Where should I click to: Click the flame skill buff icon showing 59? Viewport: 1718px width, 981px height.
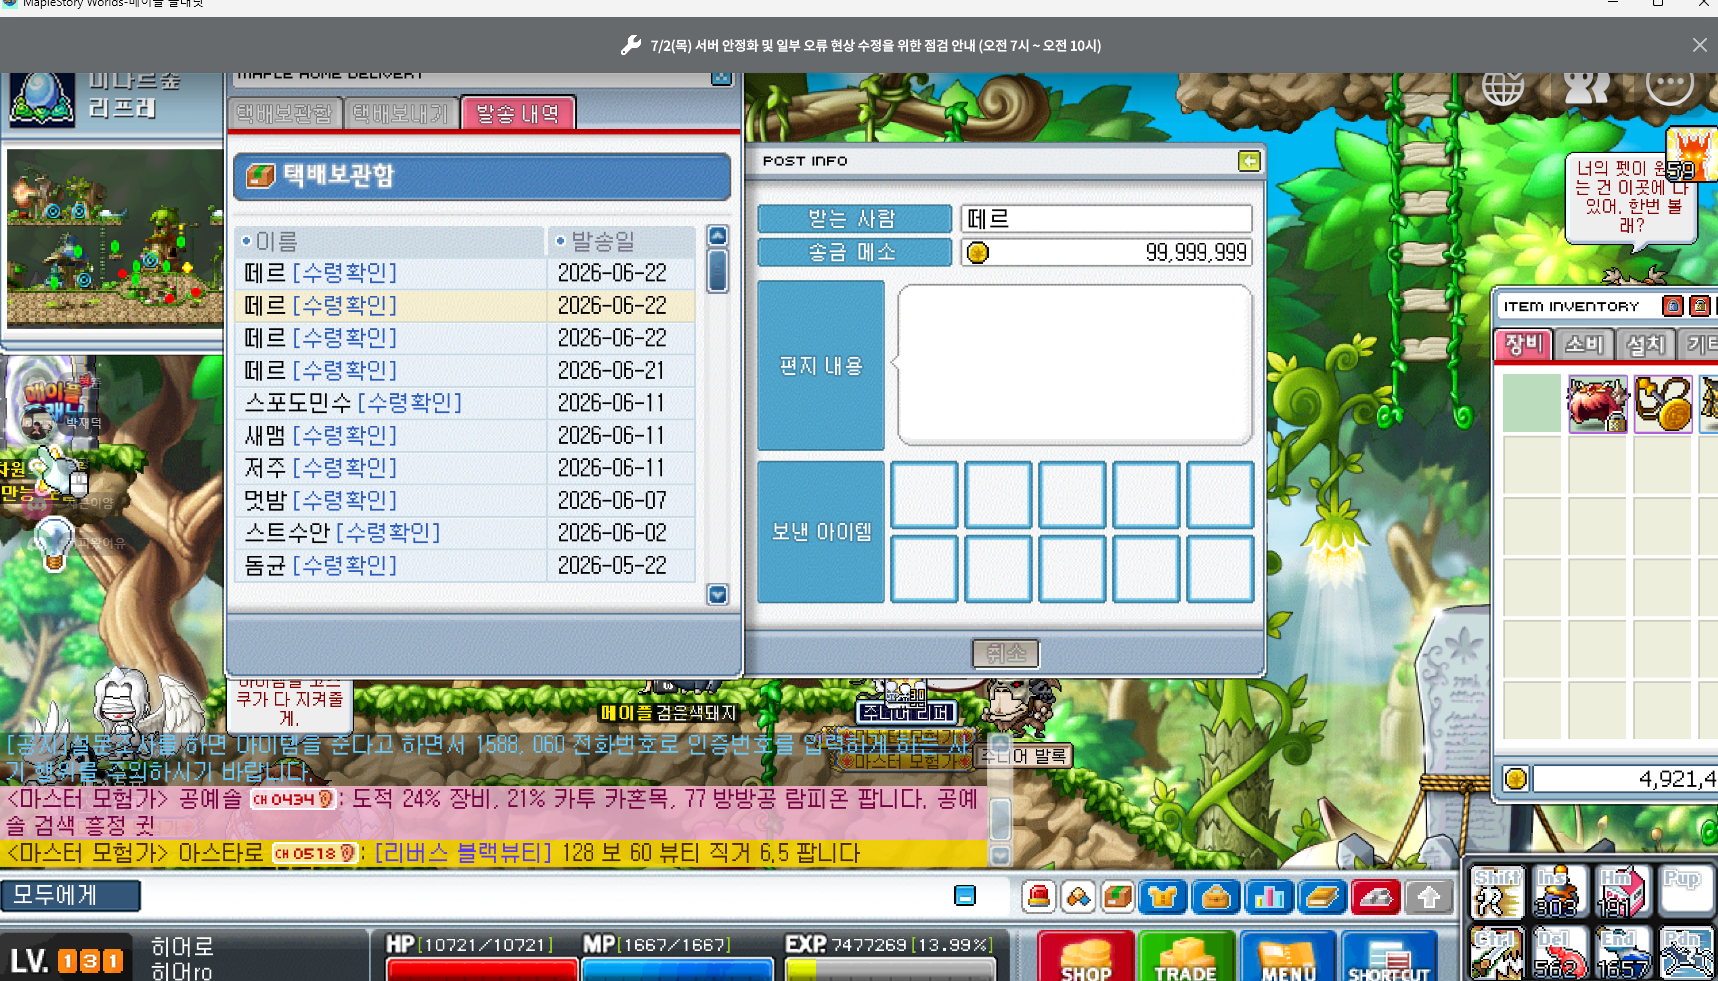(1691, 155)
